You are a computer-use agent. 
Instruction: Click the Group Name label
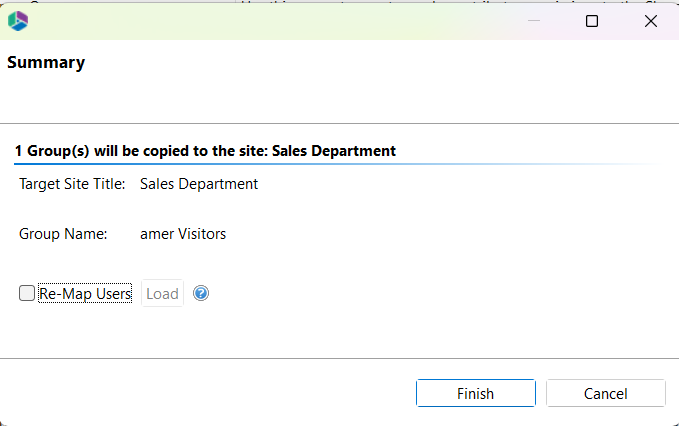pos(63,234)
